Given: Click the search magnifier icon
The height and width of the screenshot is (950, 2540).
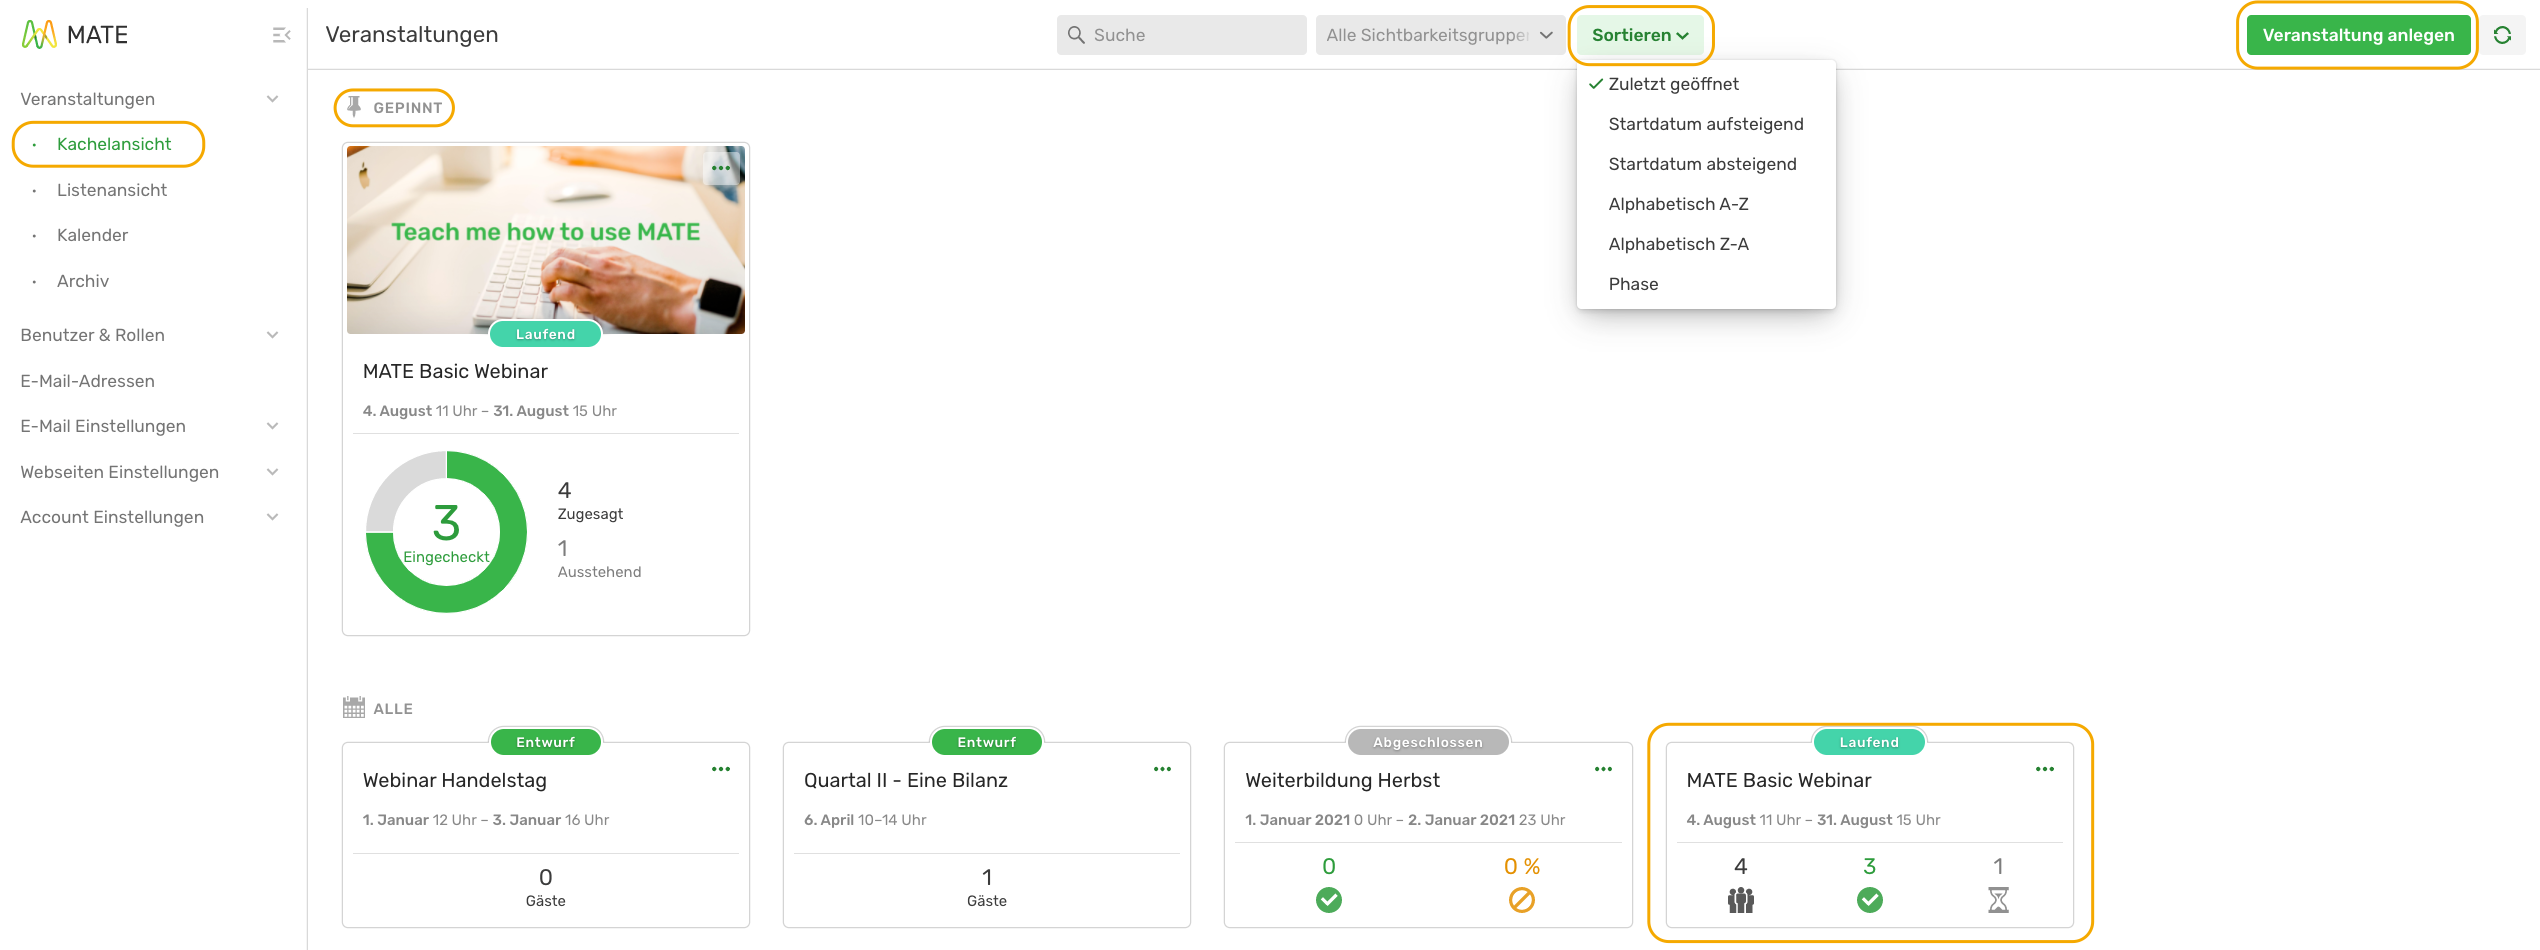Looking at the screenshot, I should pyautogui.click(x=1076, y=35).
